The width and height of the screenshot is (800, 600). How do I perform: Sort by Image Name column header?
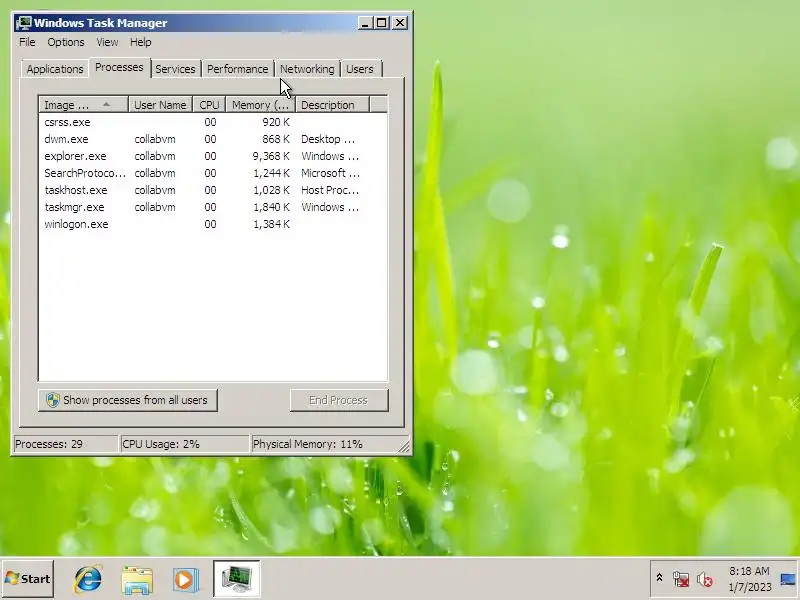(x=84, y=105)
